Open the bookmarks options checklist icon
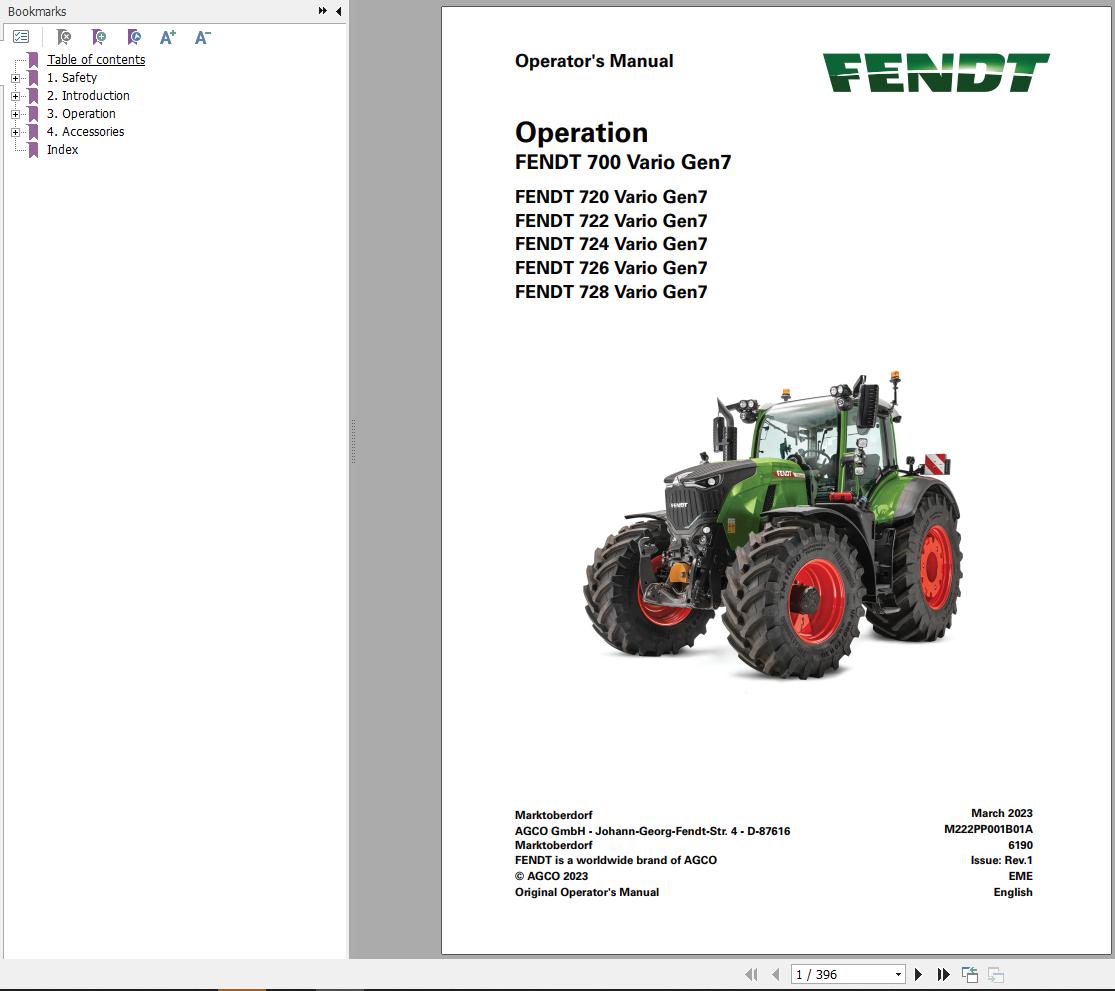1115x991 pixels. [x=21, y=37]
